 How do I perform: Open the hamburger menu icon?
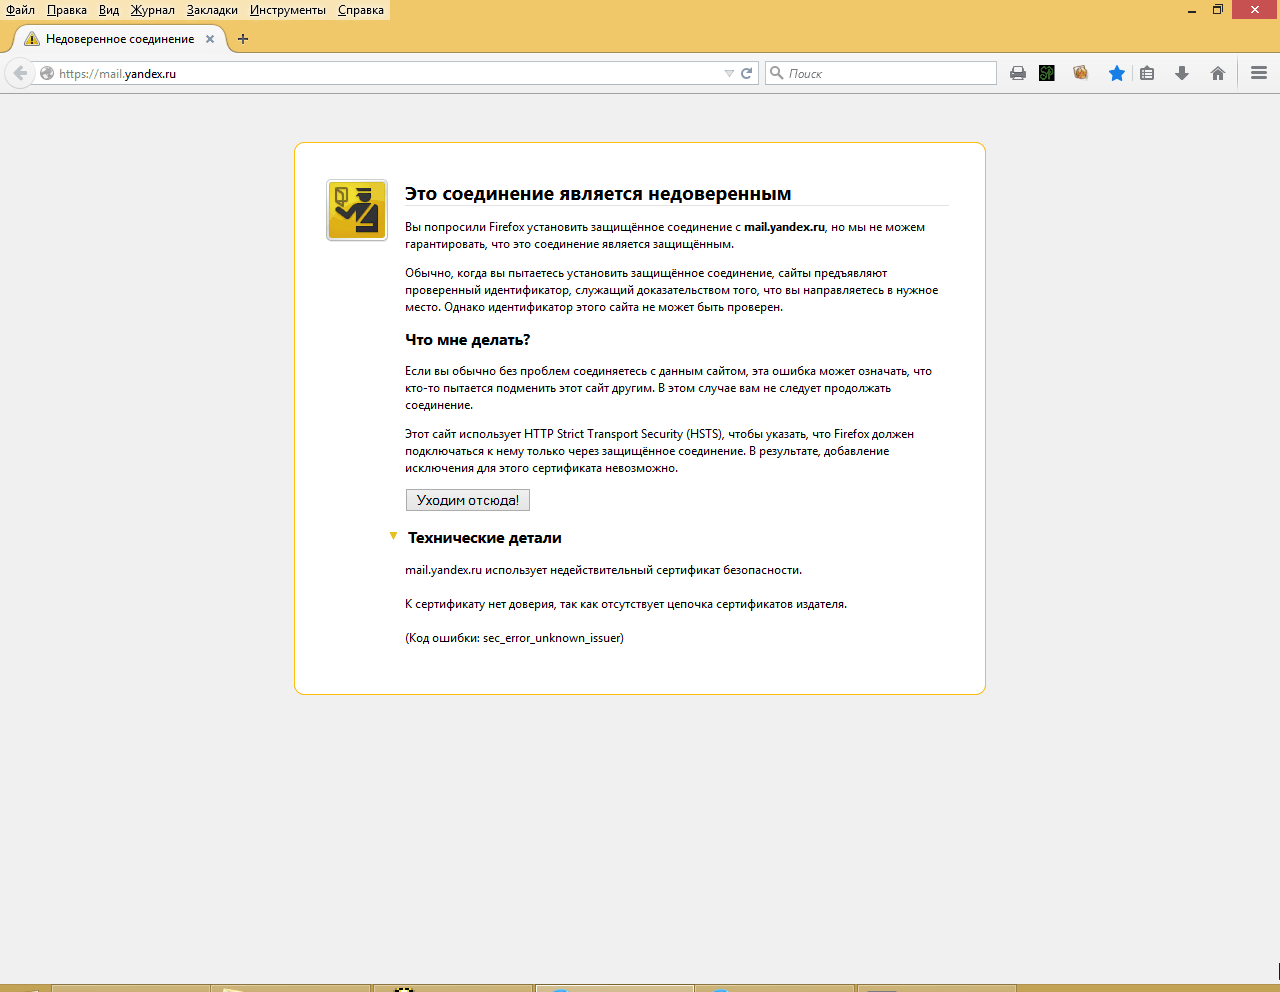(1258, 73)
